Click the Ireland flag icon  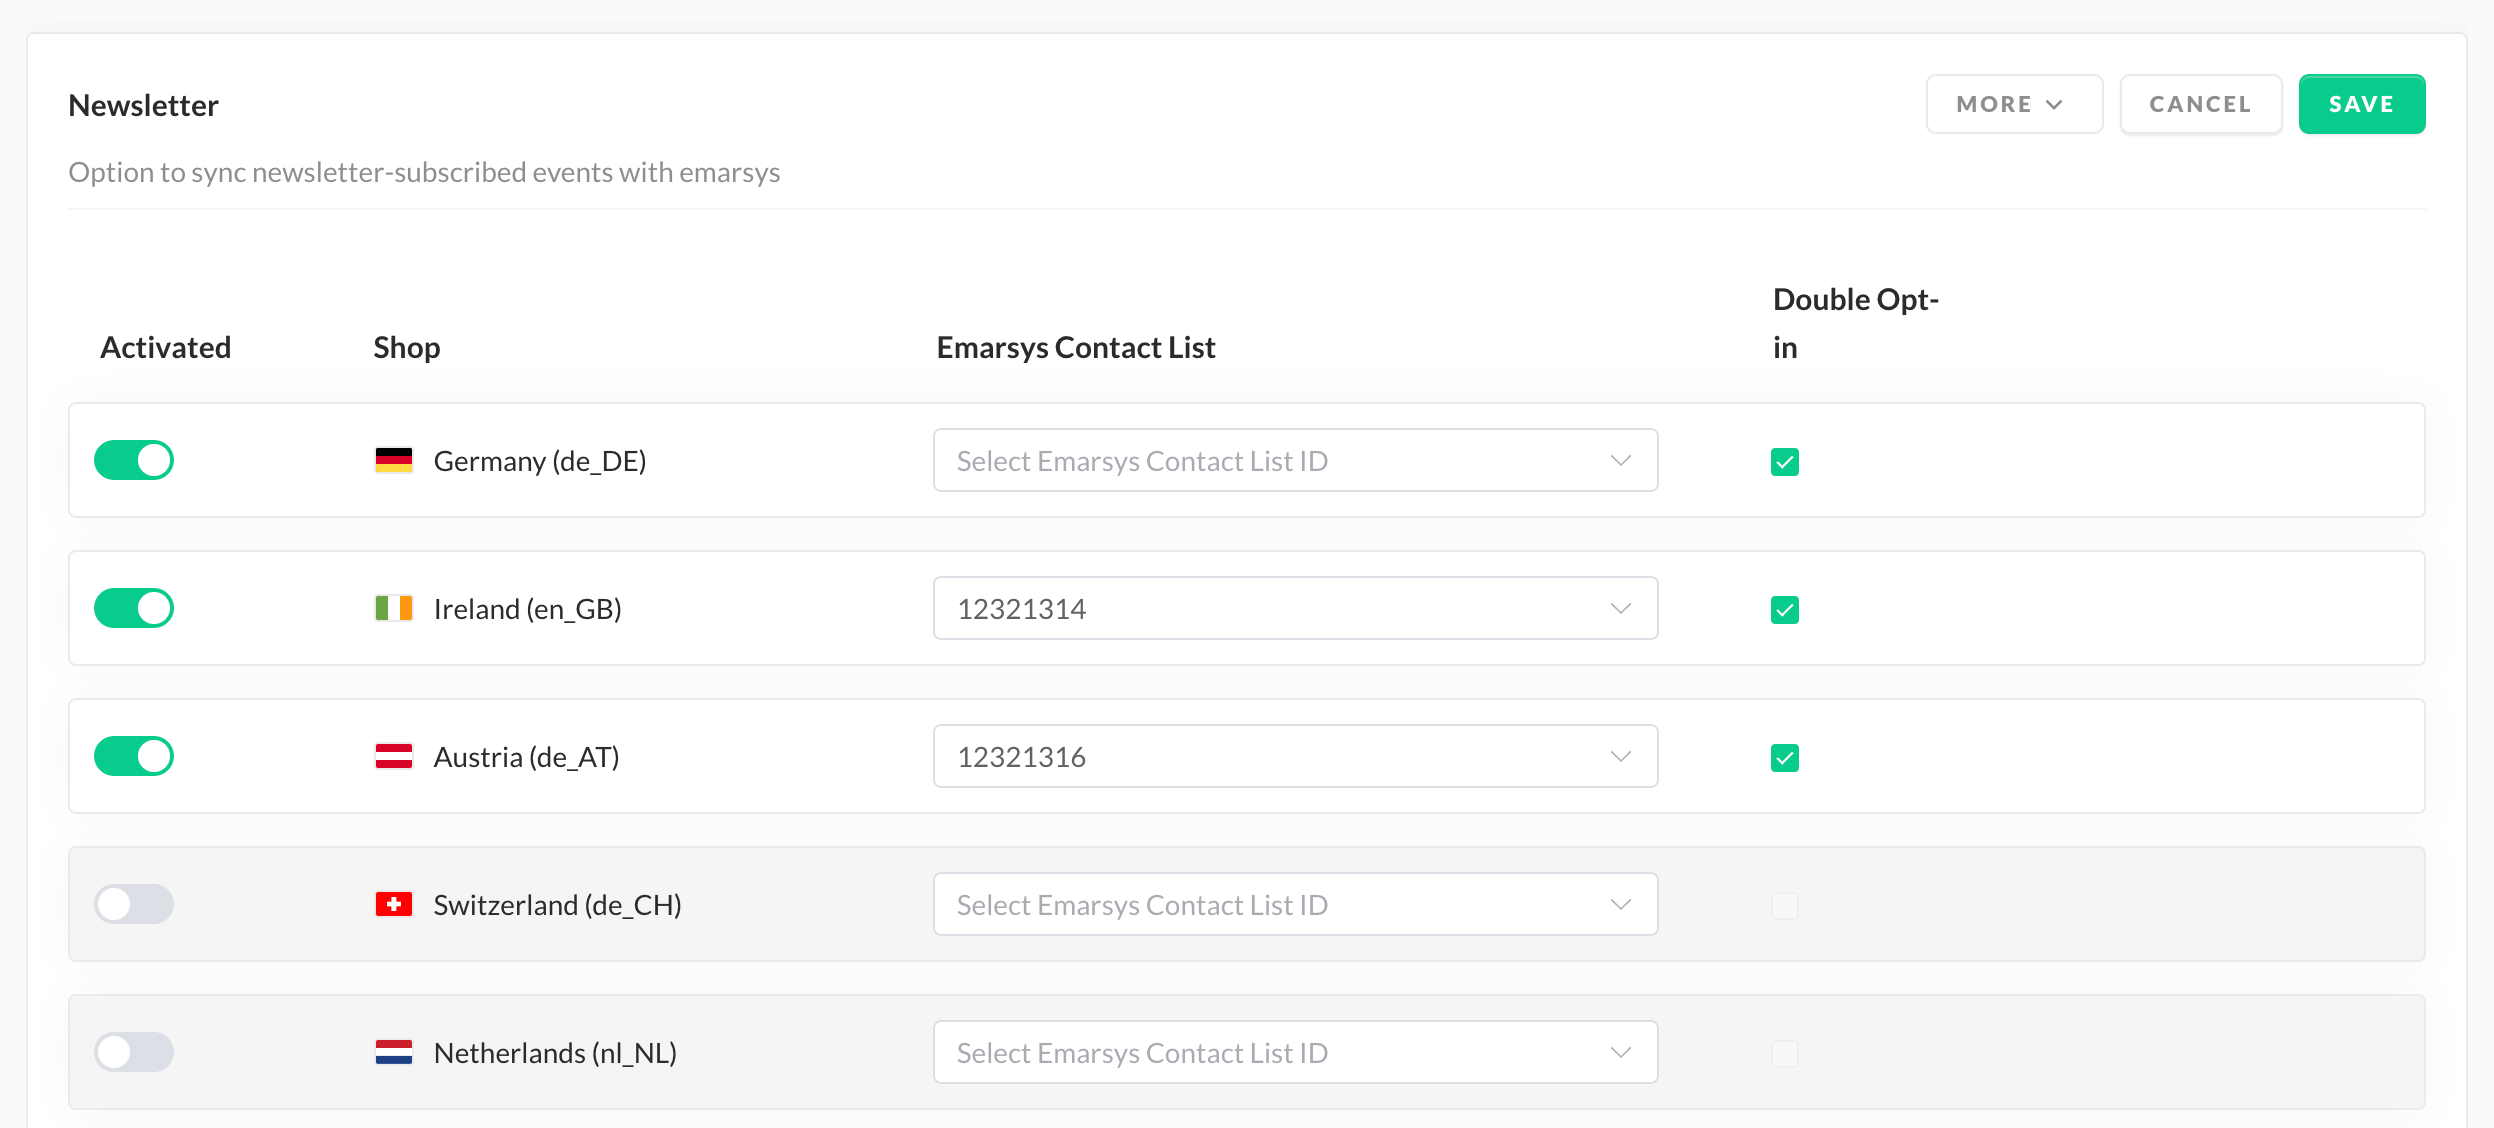[393, 608]
